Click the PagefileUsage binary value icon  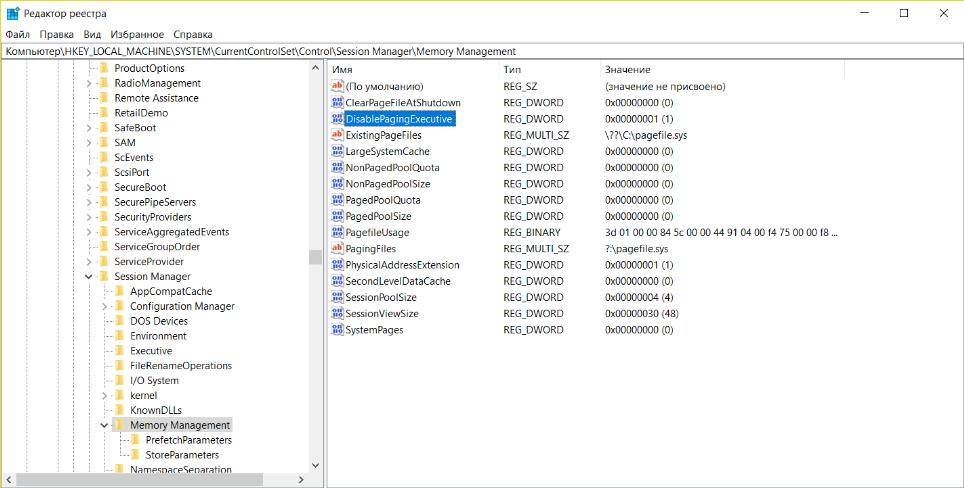337,232
